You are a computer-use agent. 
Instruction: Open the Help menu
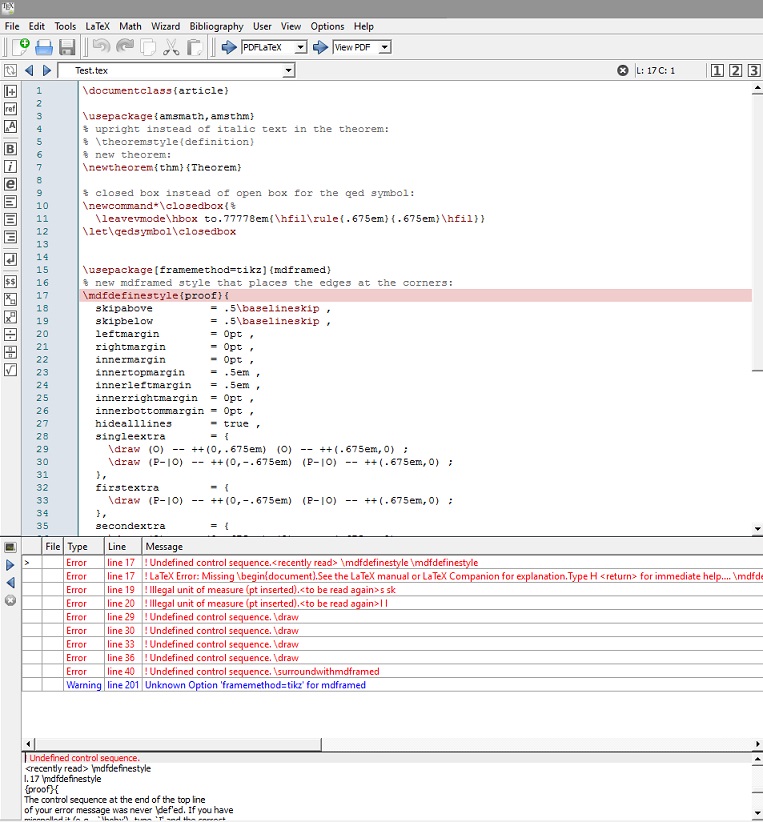(363, 26)
